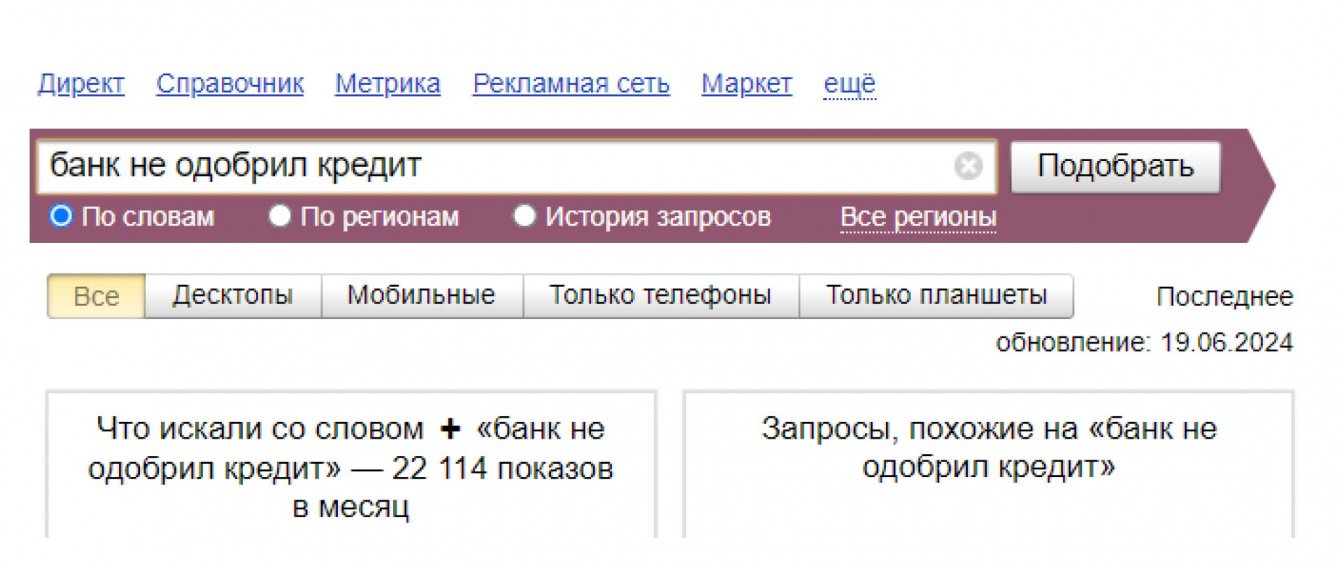Clear the search field with the X icon
The height and width of the screenshot is (562, 1340).
968,166
